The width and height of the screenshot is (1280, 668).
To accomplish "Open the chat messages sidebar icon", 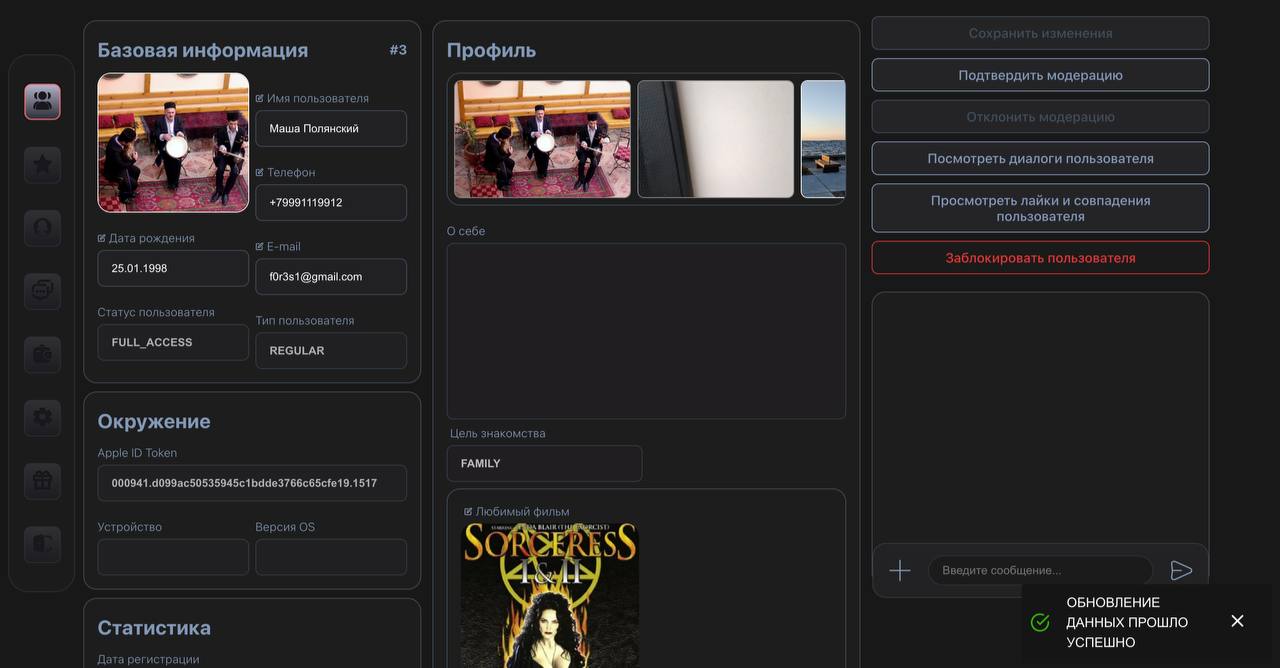I will (42, 291).
